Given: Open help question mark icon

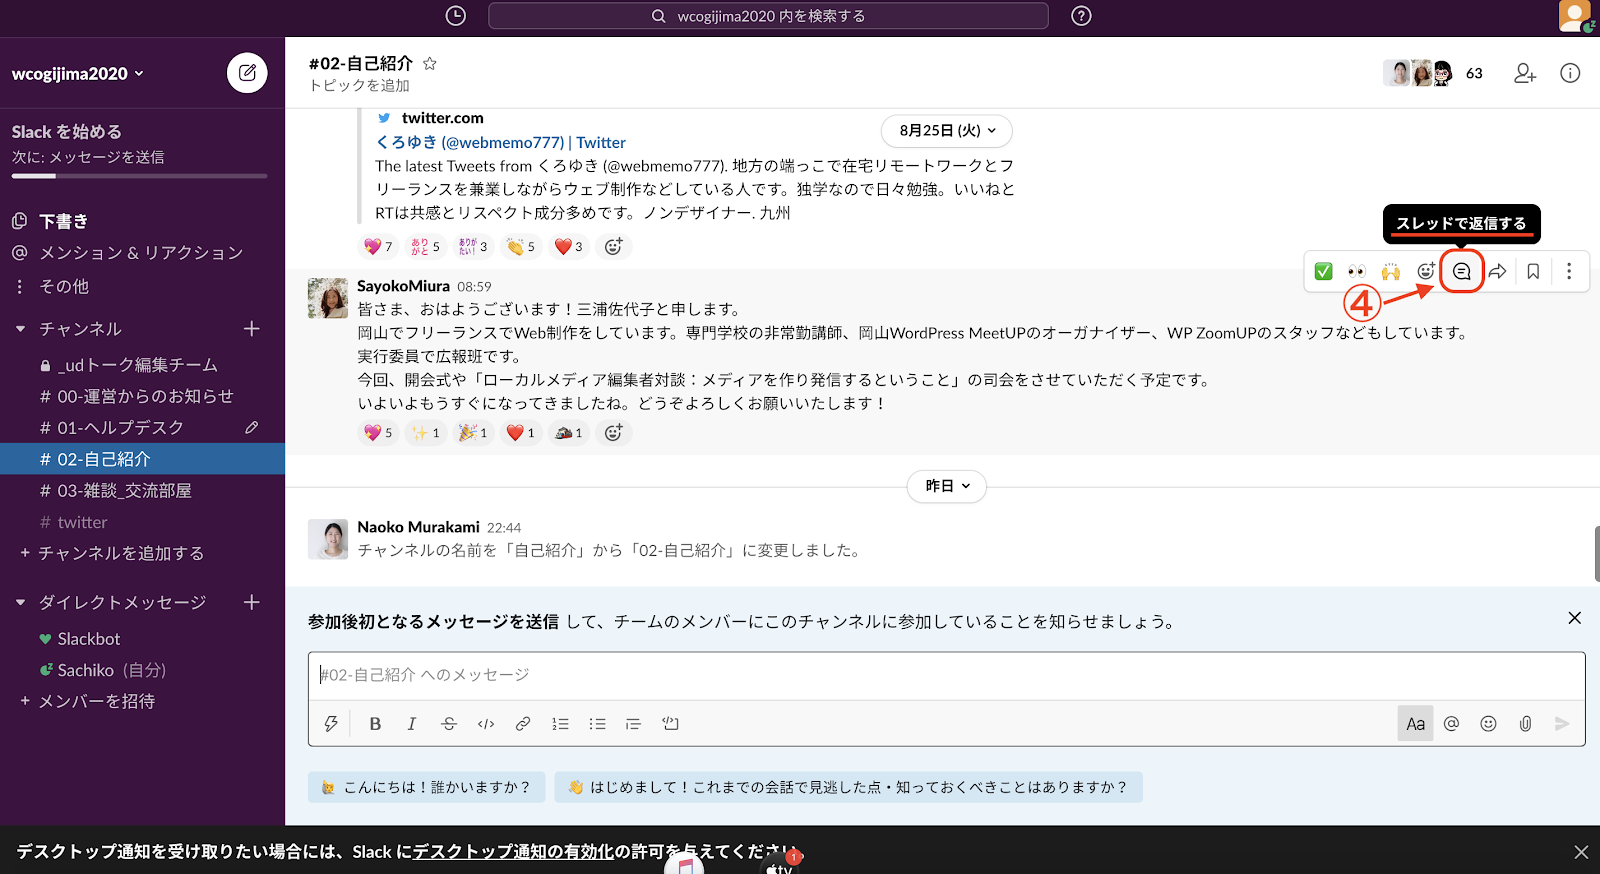Looking at the screenshot, I should pos(1081,16).
